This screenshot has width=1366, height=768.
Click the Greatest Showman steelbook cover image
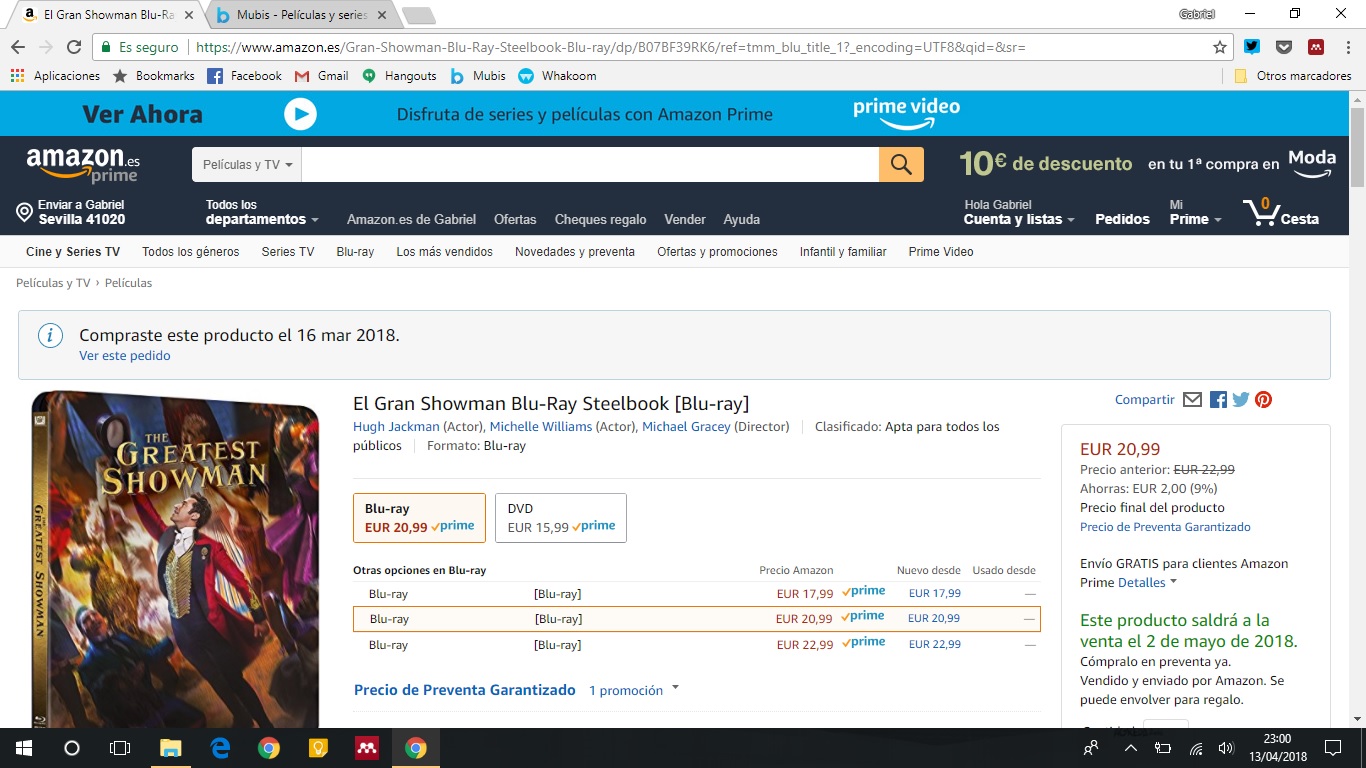(x=175, y=560)
